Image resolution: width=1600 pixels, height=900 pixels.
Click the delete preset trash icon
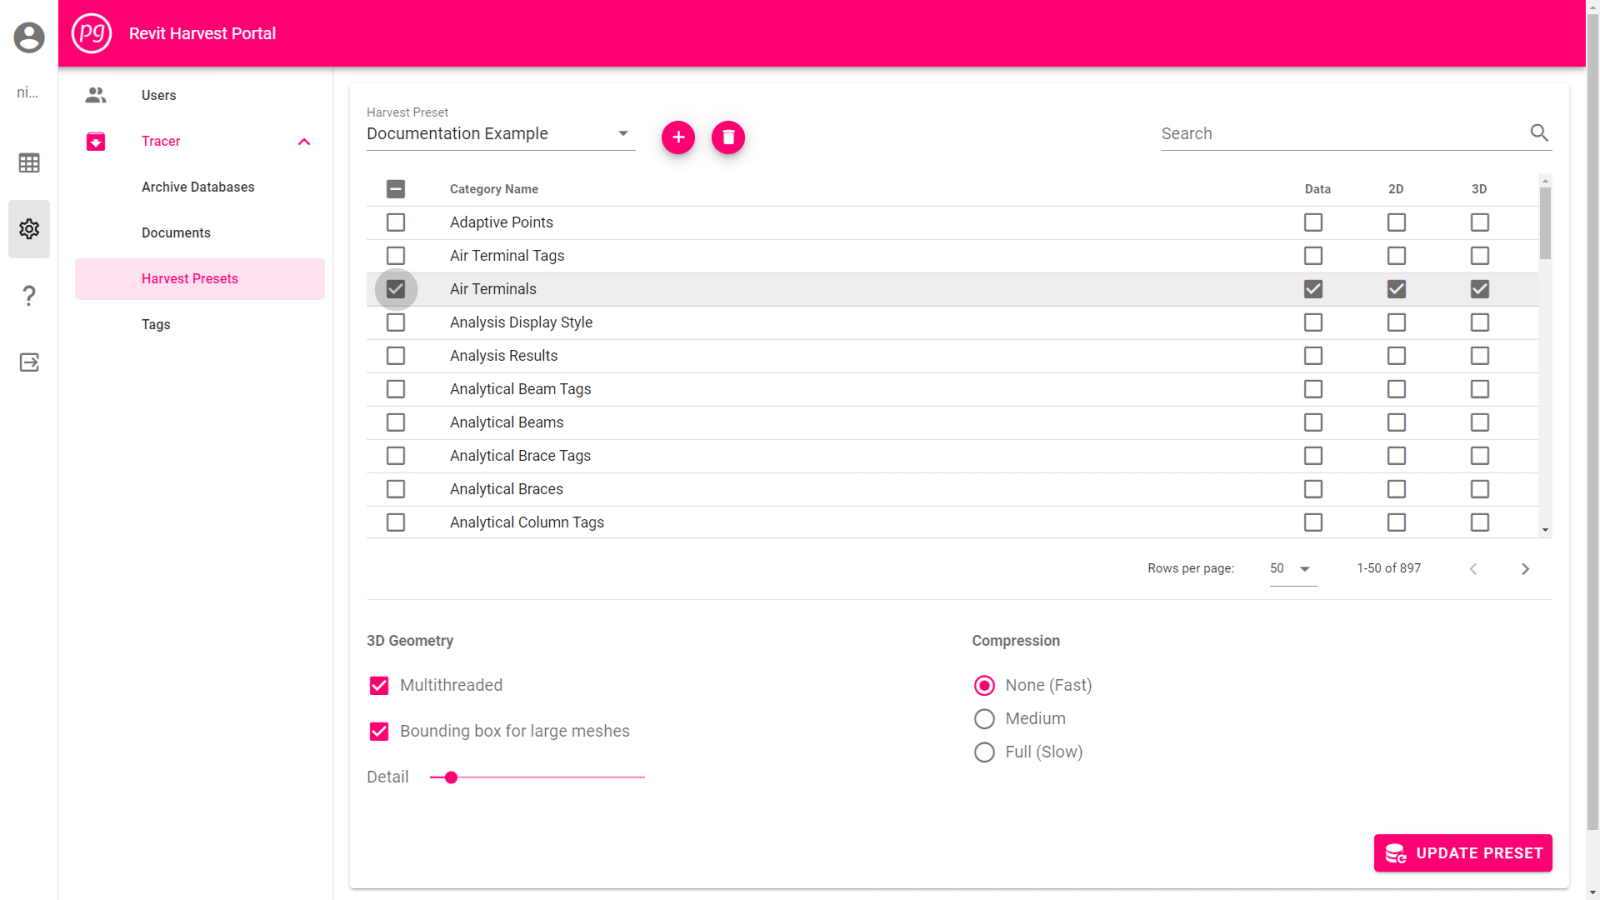(728, 137)
